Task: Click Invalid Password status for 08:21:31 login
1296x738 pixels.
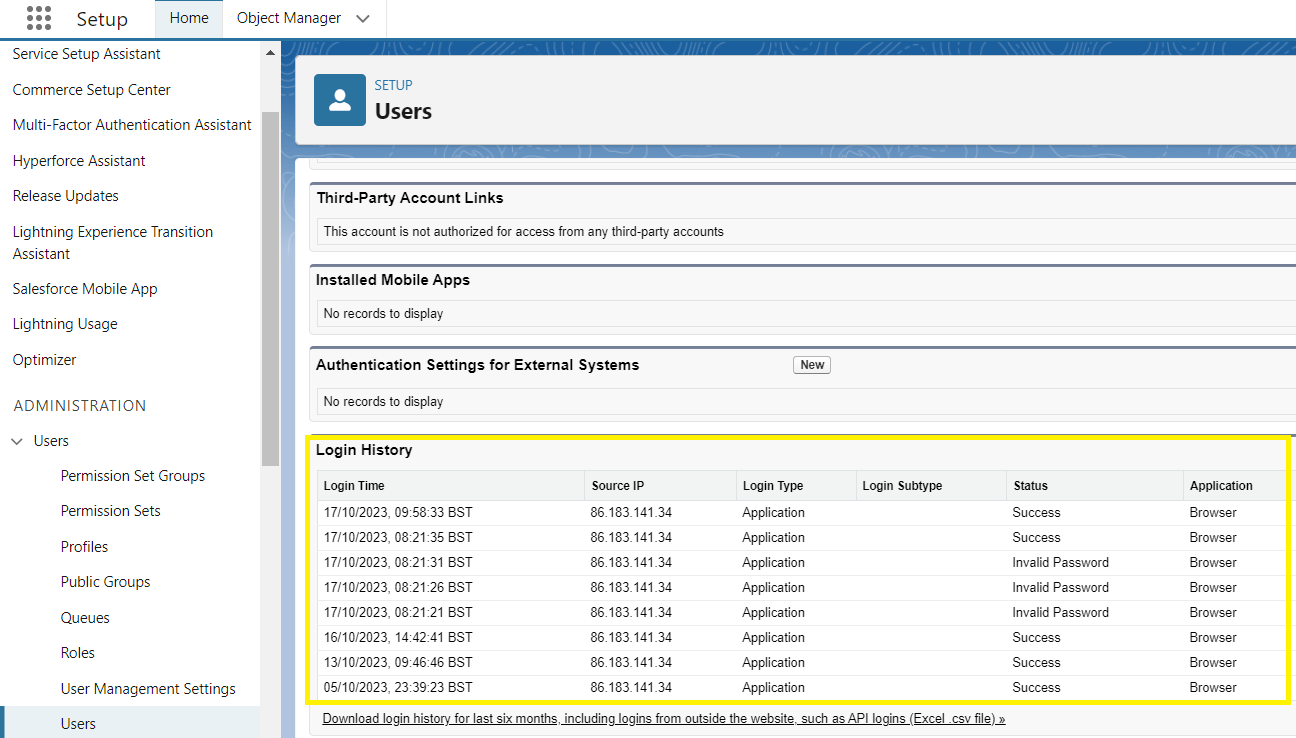Action: tap(1060, 563)
